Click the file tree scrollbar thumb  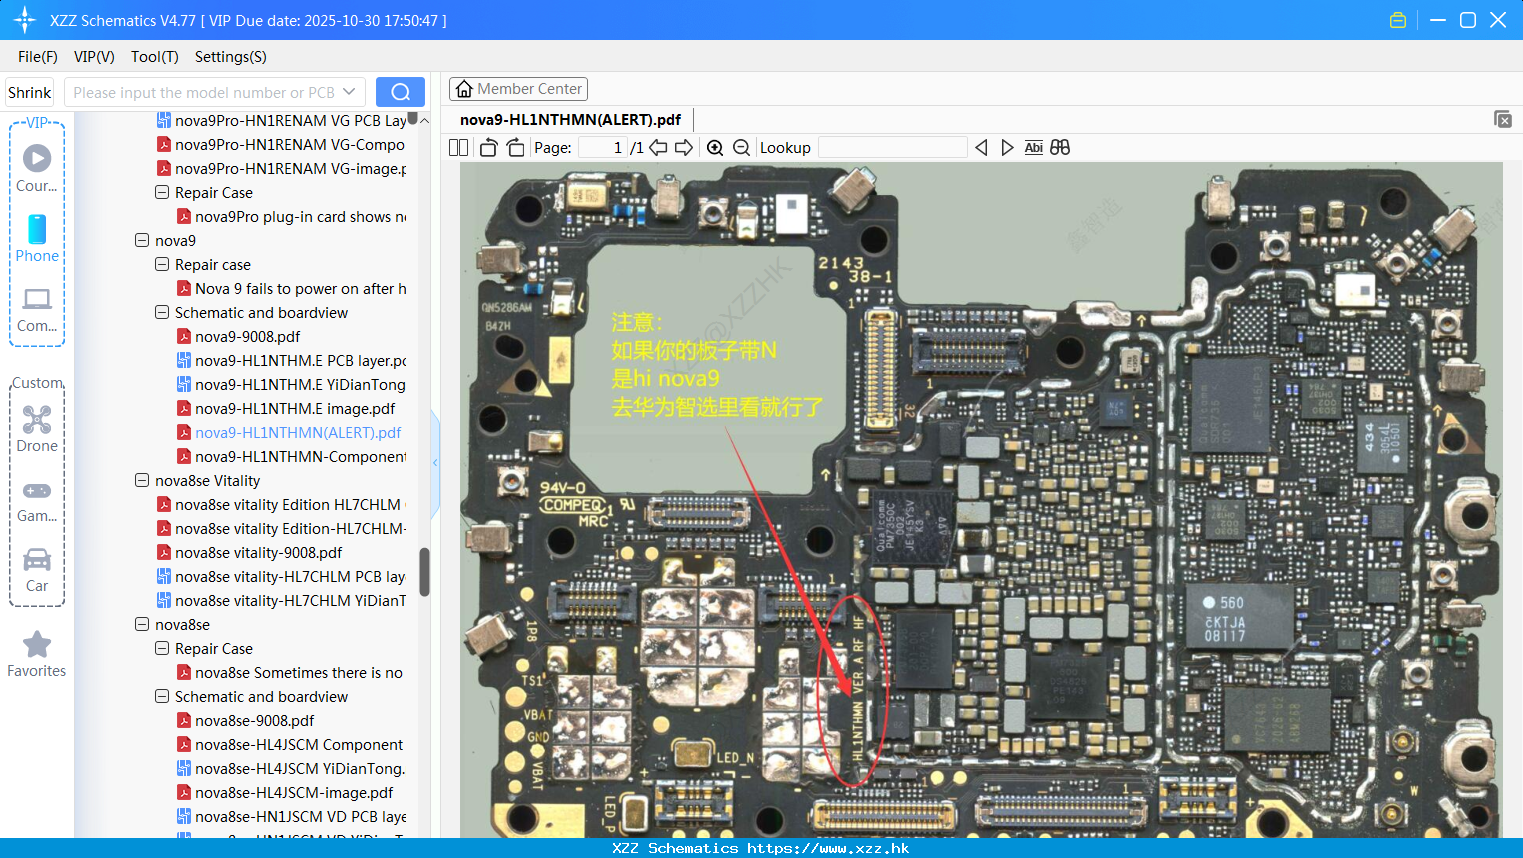tap(424, 572)
